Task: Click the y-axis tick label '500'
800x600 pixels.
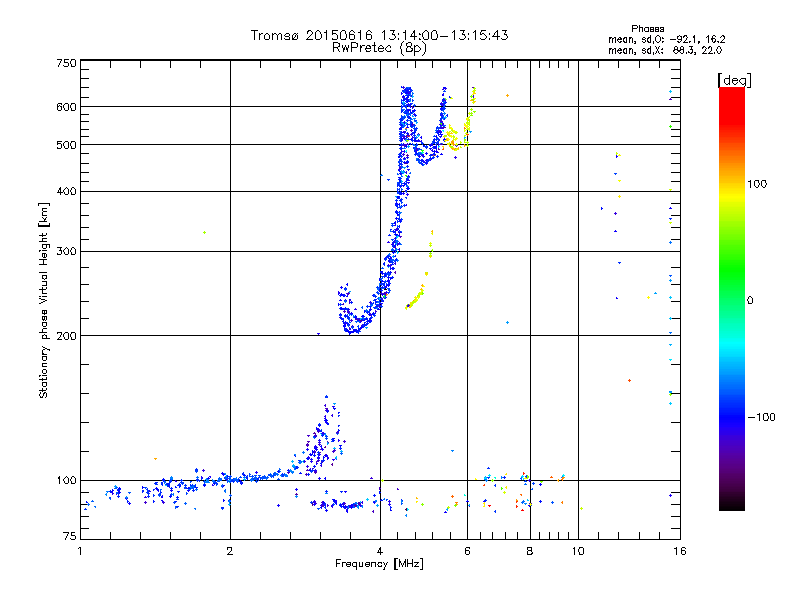Action: (x=66, y=145)
